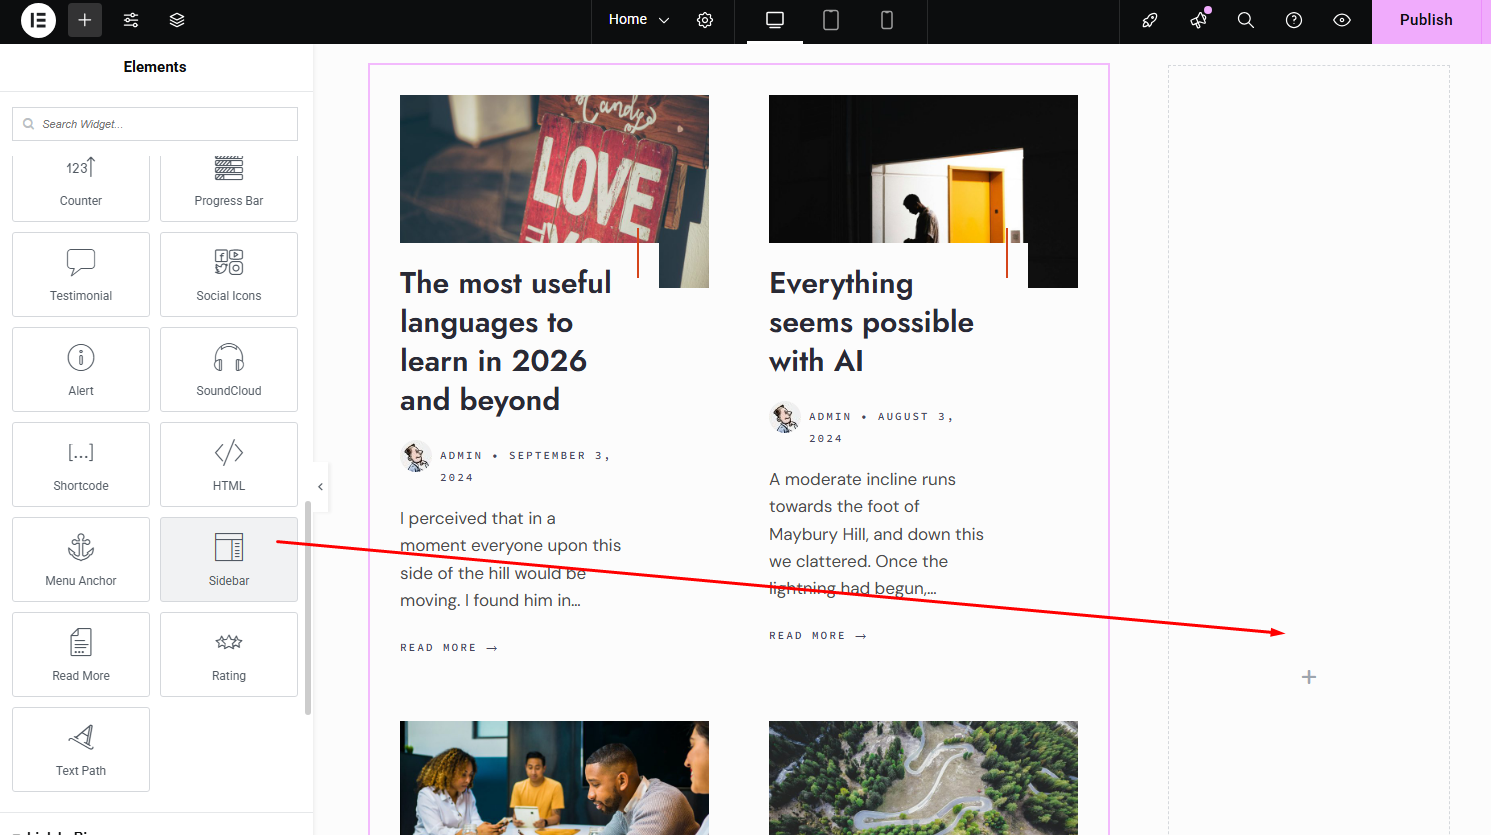Switch to desktop preview mode
This screenshot has width=1491, height=835.
coord(775,20)
